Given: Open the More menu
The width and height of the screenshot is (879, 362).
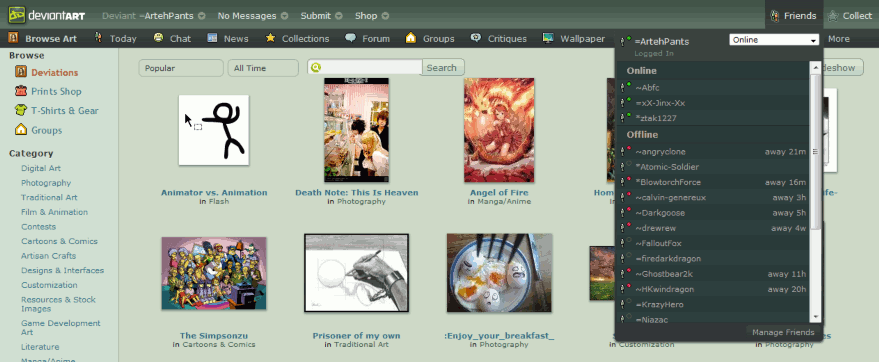Looking at the screenshot, I should pos(839,39).
